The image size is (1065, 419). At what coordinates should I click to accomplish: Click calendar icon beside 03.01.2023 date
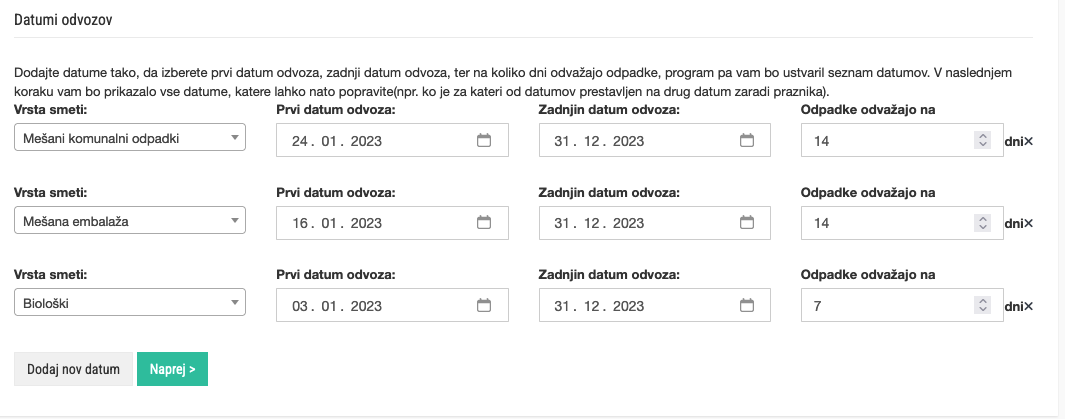484,305
